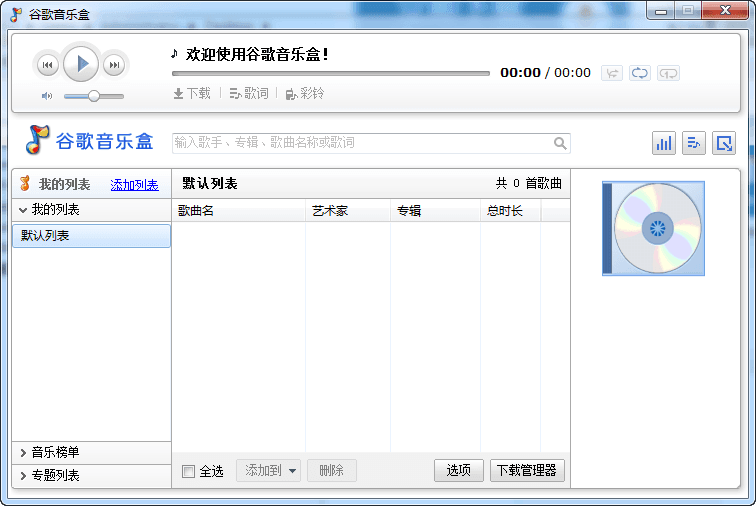Switch to mini mode with arrow icon

[724, 143]
